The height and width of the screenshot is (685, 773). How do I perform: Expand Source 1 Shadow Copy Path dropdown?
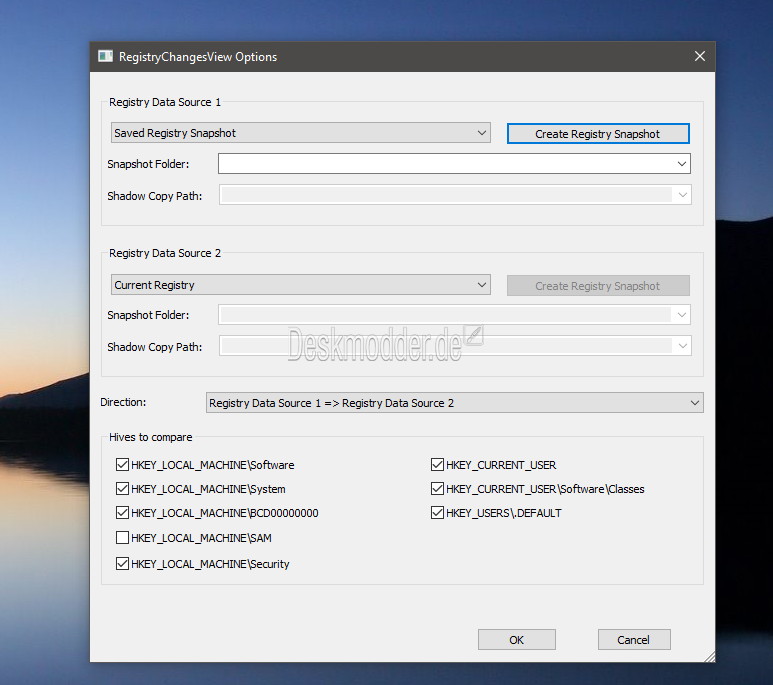point(682,195)
